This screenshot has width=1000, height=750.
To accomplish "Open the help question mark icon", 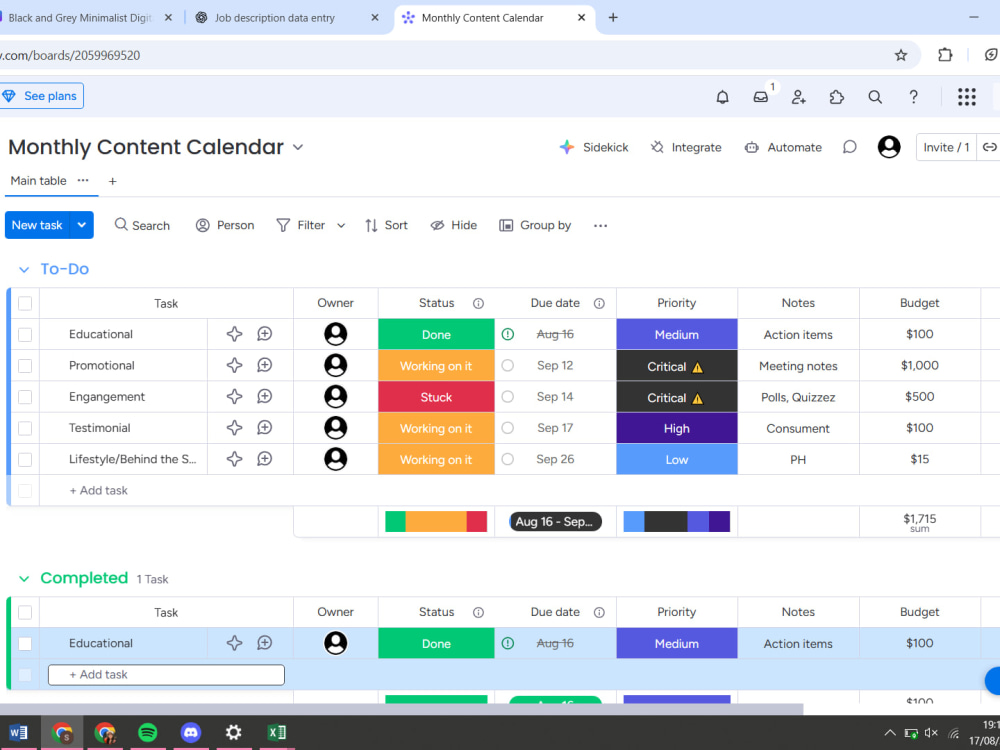I will [x=913, y=97].
